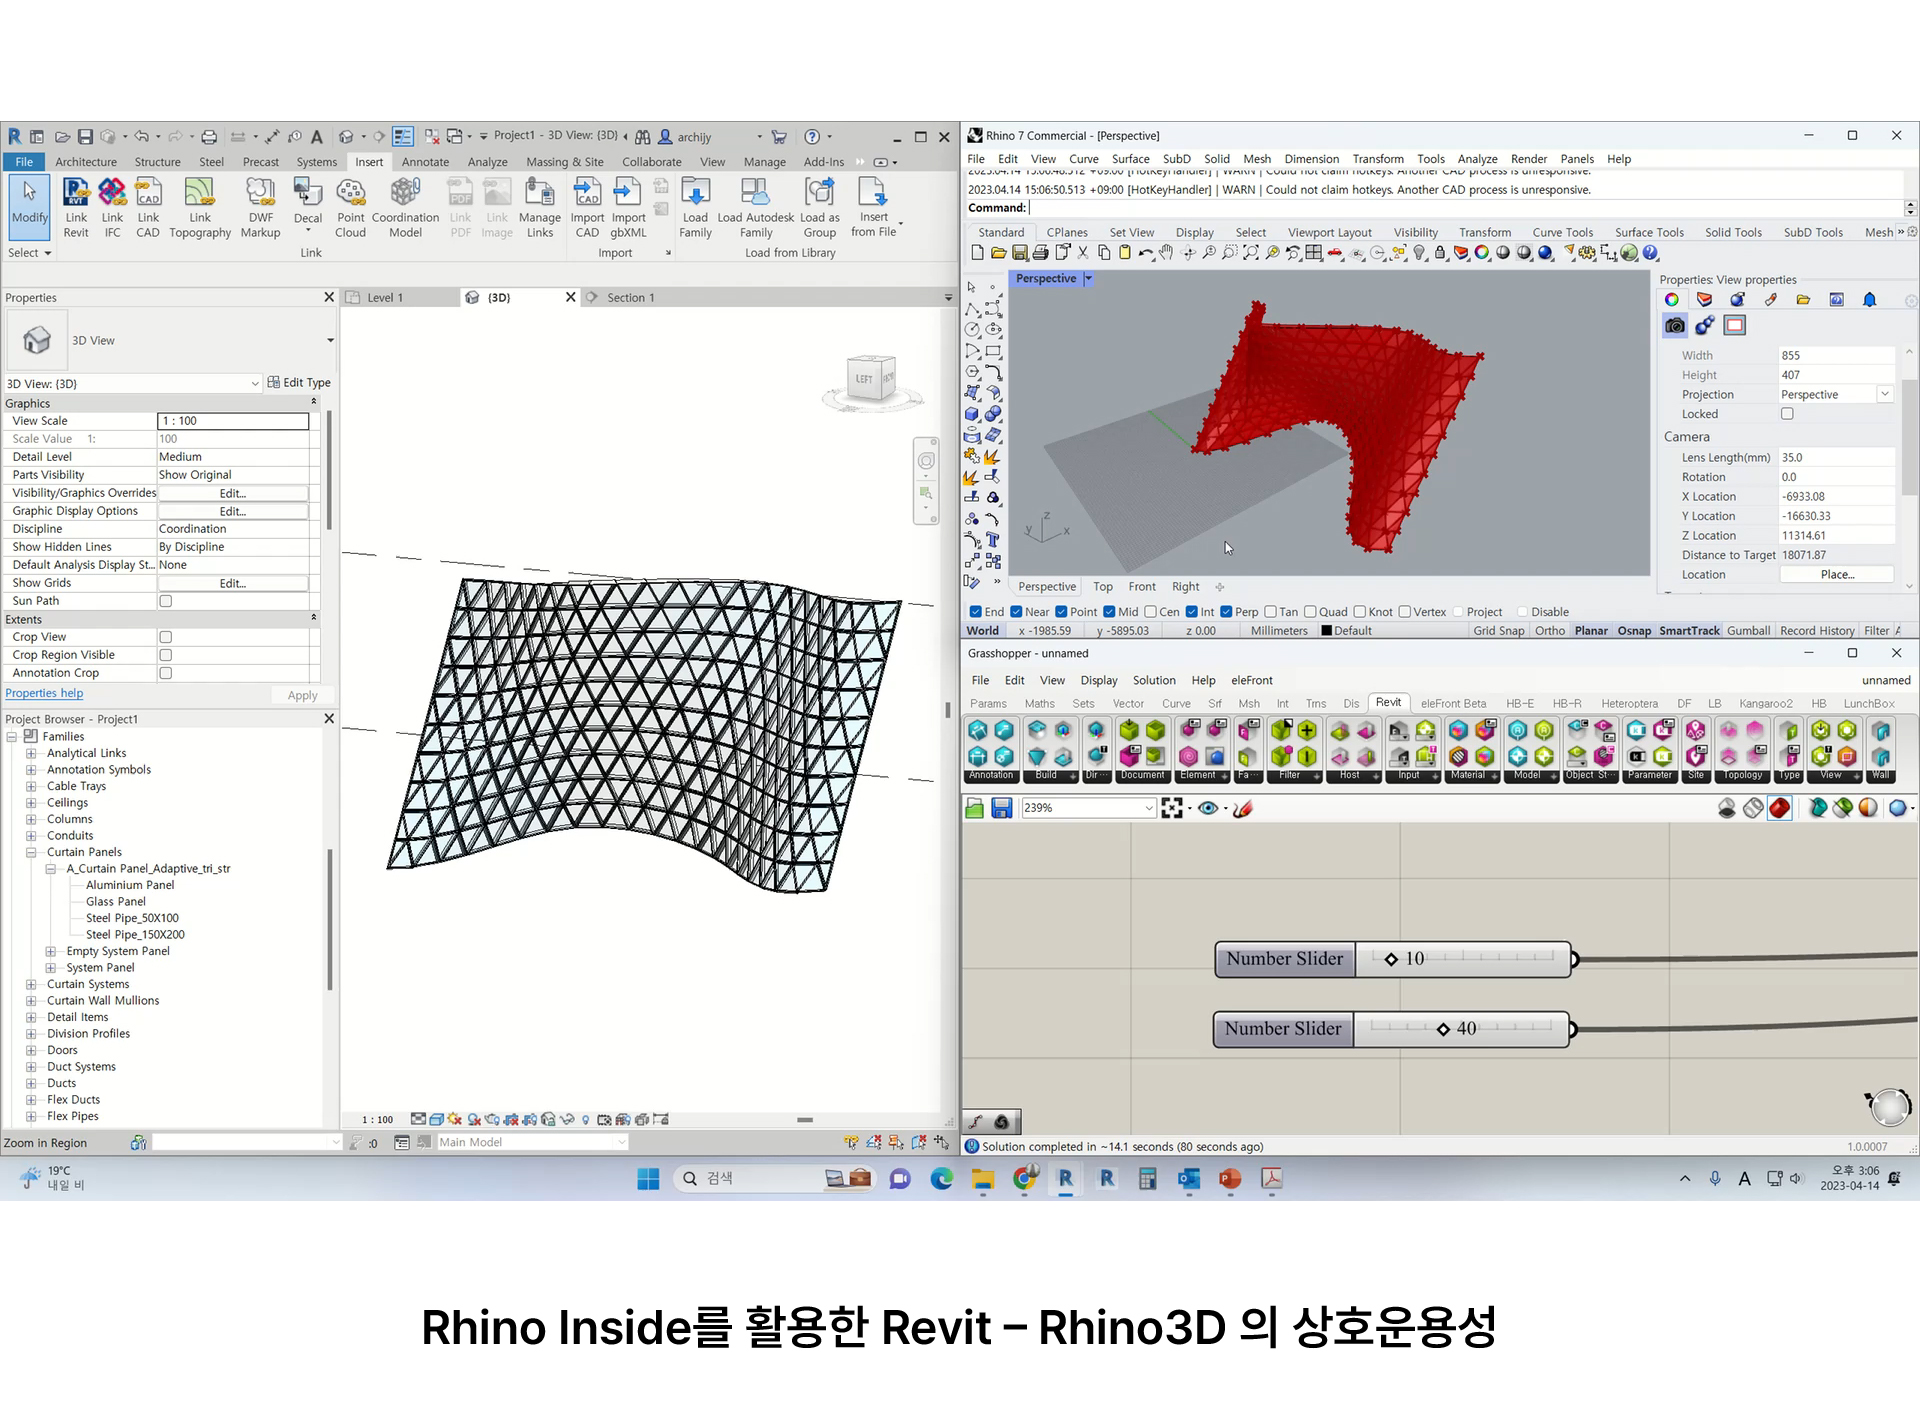Open 3D View: {3D} instance dropdown
The height and width of the screenshot is (1408, 1920).
[x=255, y=383]
